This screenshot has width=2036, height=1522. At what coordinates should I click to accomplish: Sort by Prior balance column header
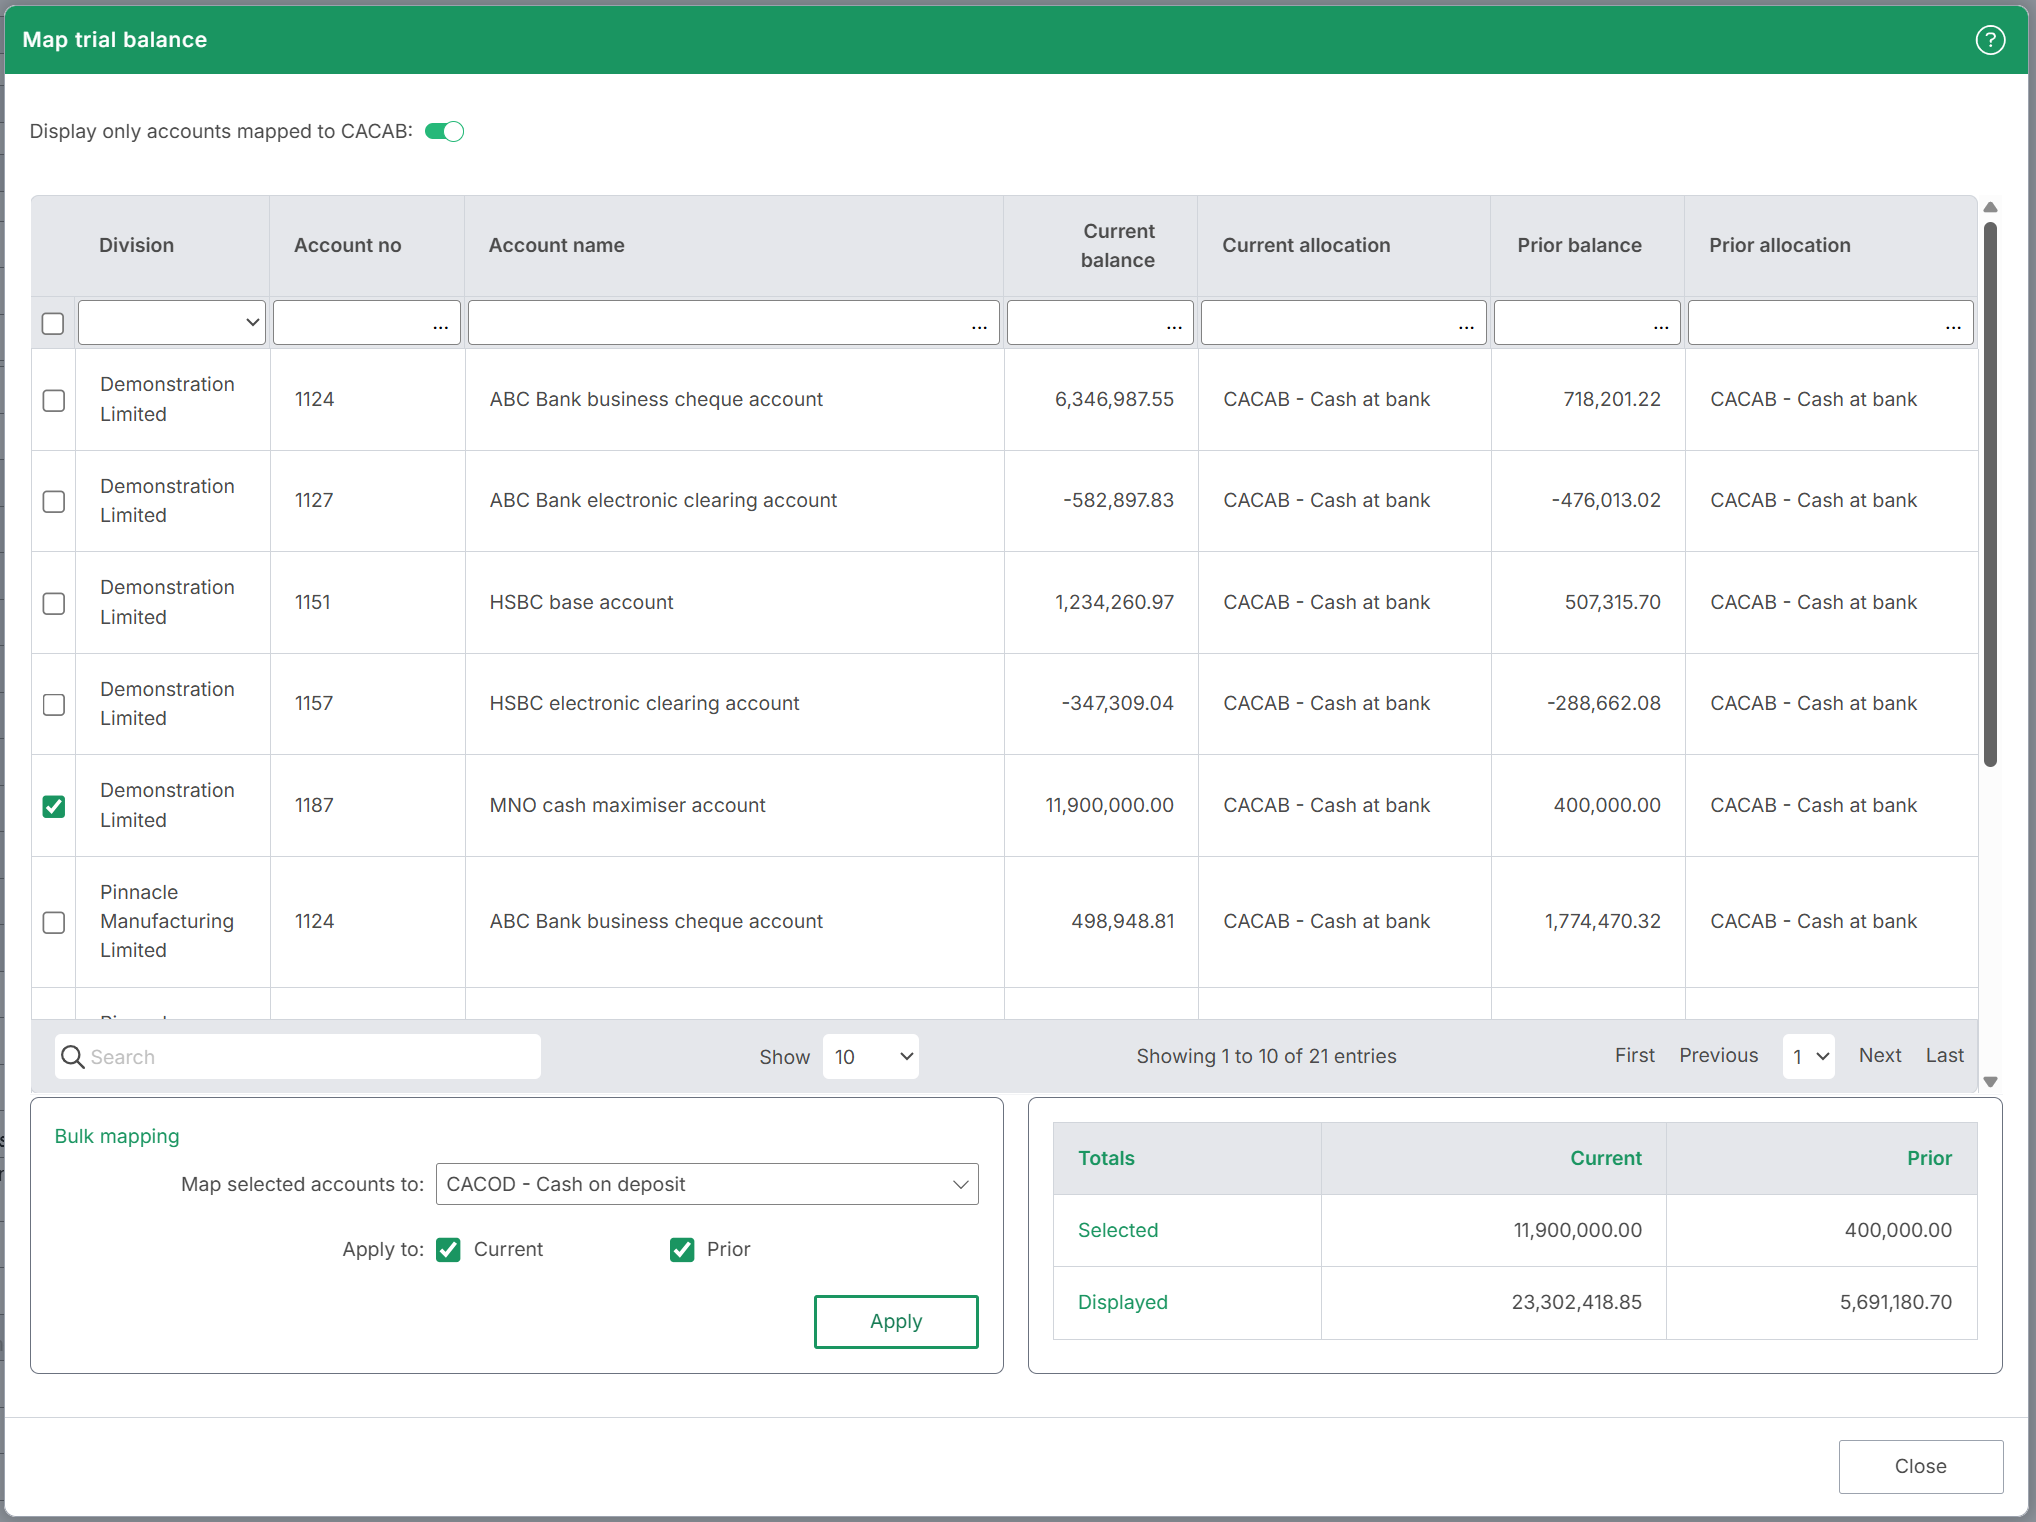pyautogui.click(x=1579, y=245)
